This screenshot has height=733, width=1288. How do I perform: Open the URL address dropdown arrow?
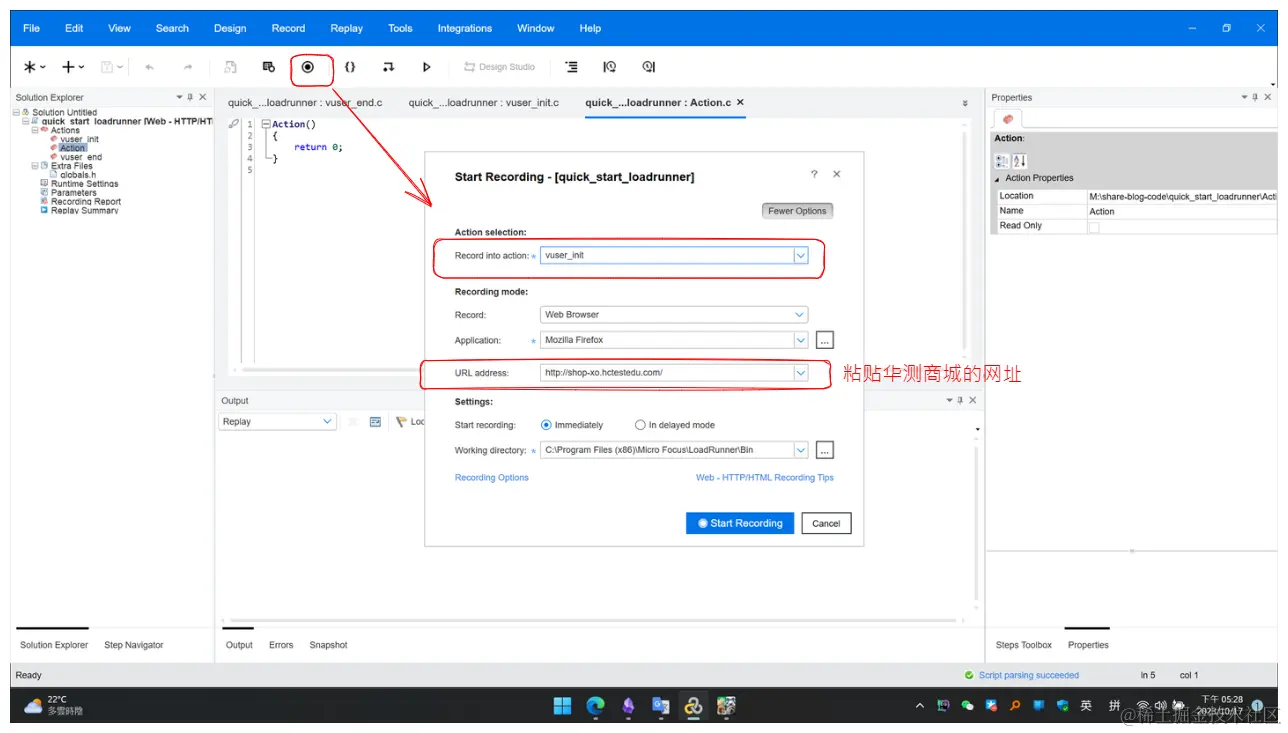coord(800,373)
